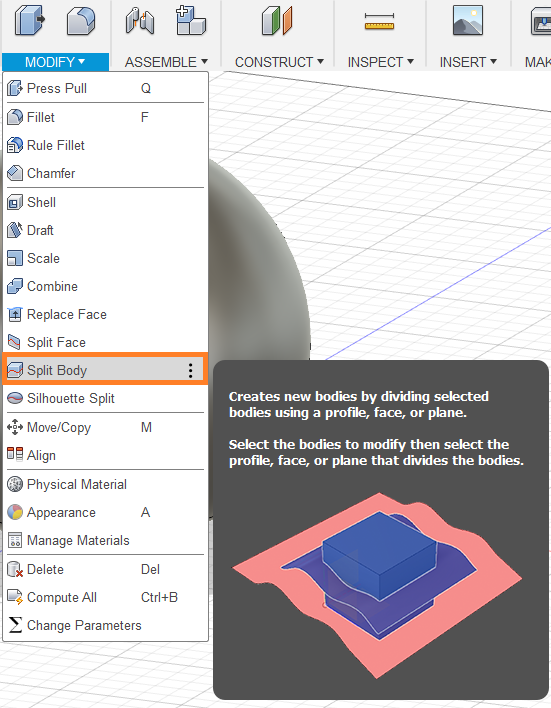
Task: Click Split Body tooltip preview image
Action: coord(378,586)
